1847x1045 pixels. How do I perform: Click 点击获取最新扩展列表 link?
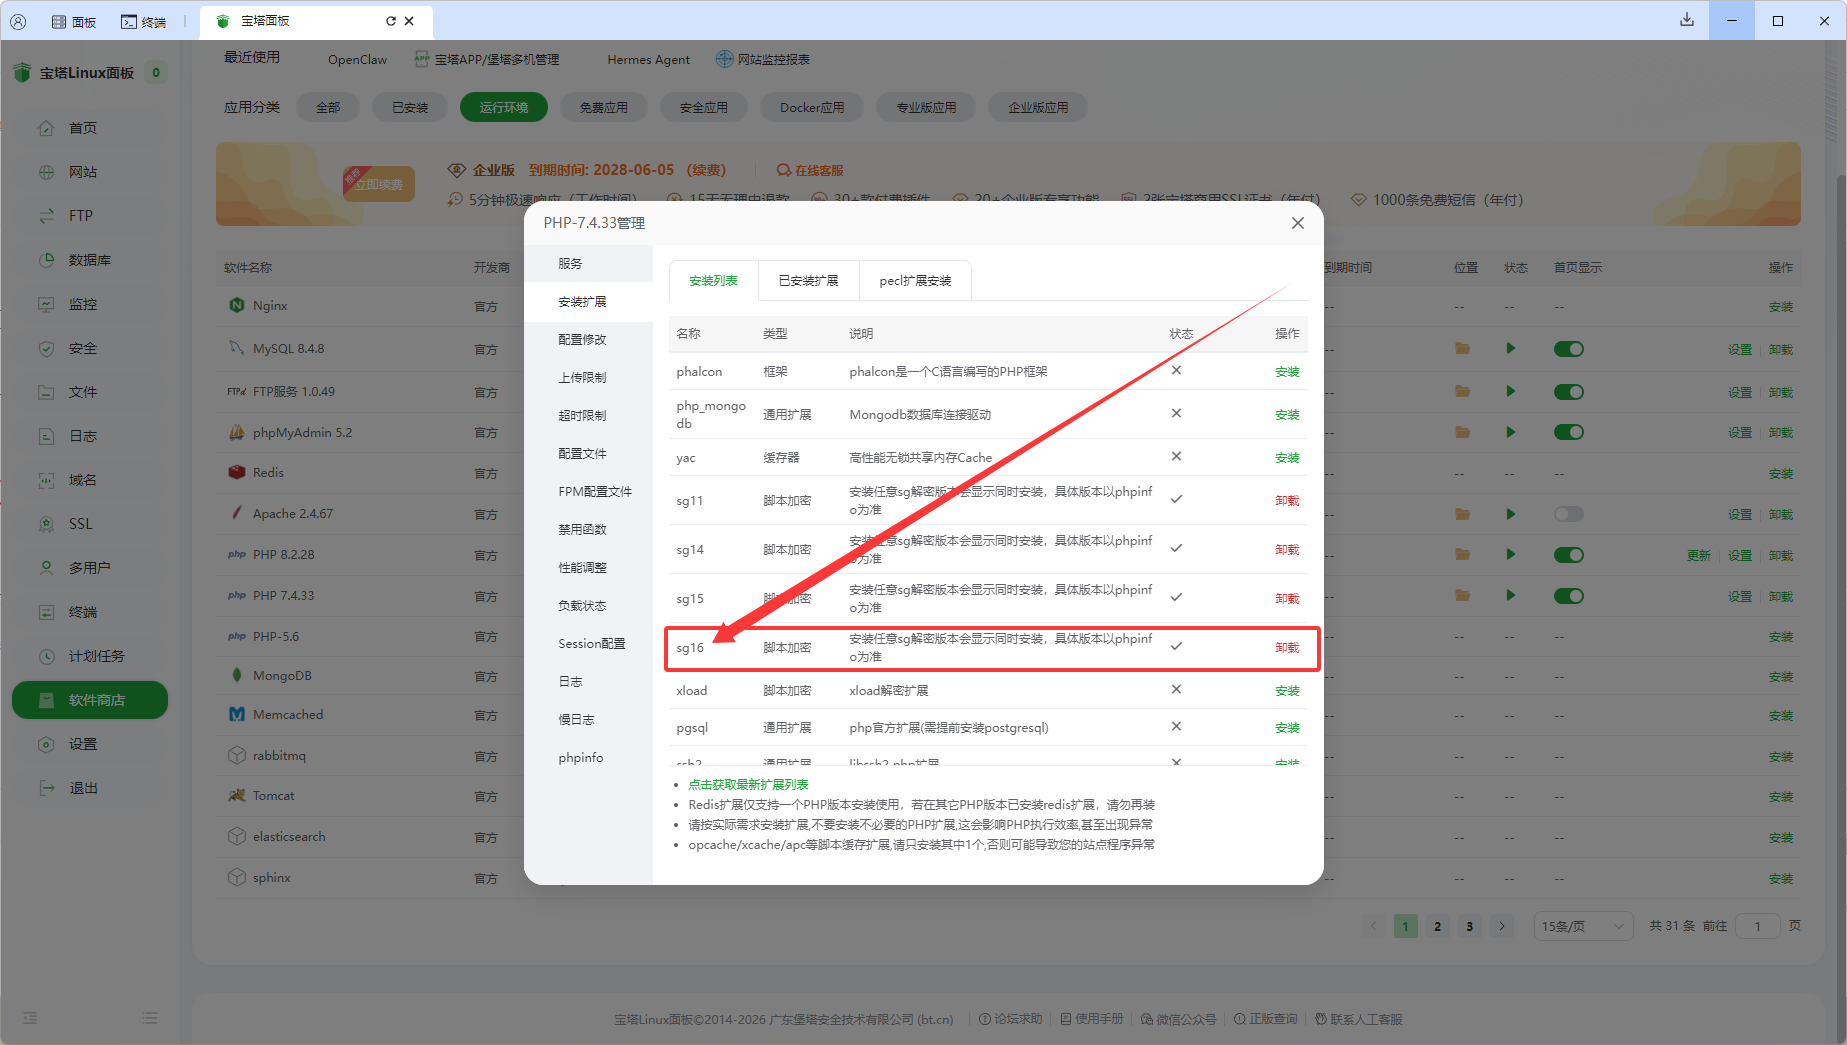(748, 785)
